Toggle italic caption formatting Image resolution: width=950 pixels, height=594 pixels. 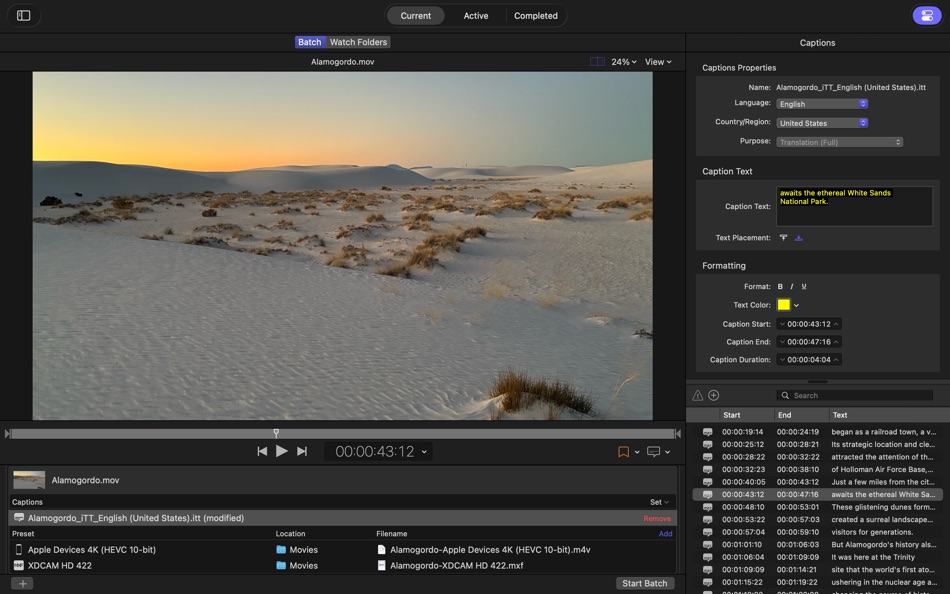coord(792,287)
